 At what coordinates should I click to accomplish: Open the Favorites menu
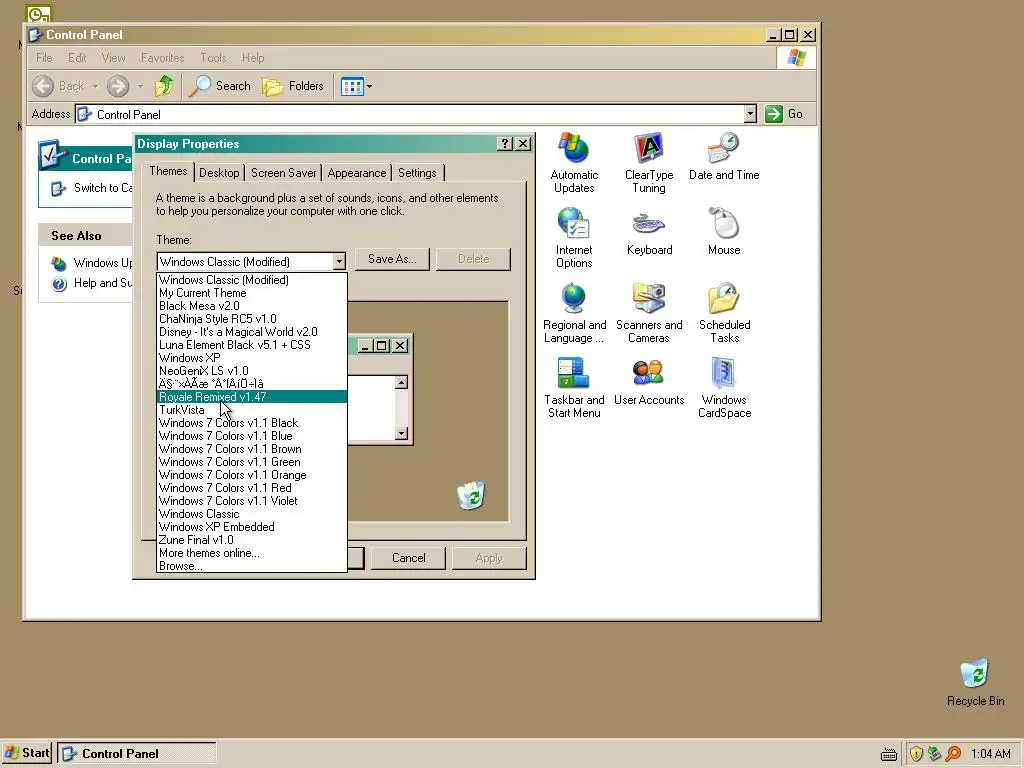pyautogui.click(x=163, y=58)
